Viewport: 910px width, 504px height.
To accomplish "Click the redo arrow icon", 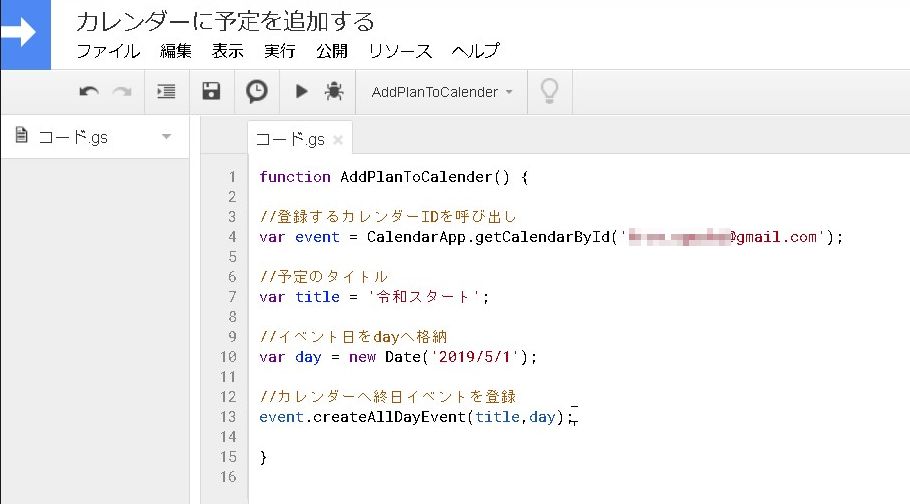I will pos(122,92).
